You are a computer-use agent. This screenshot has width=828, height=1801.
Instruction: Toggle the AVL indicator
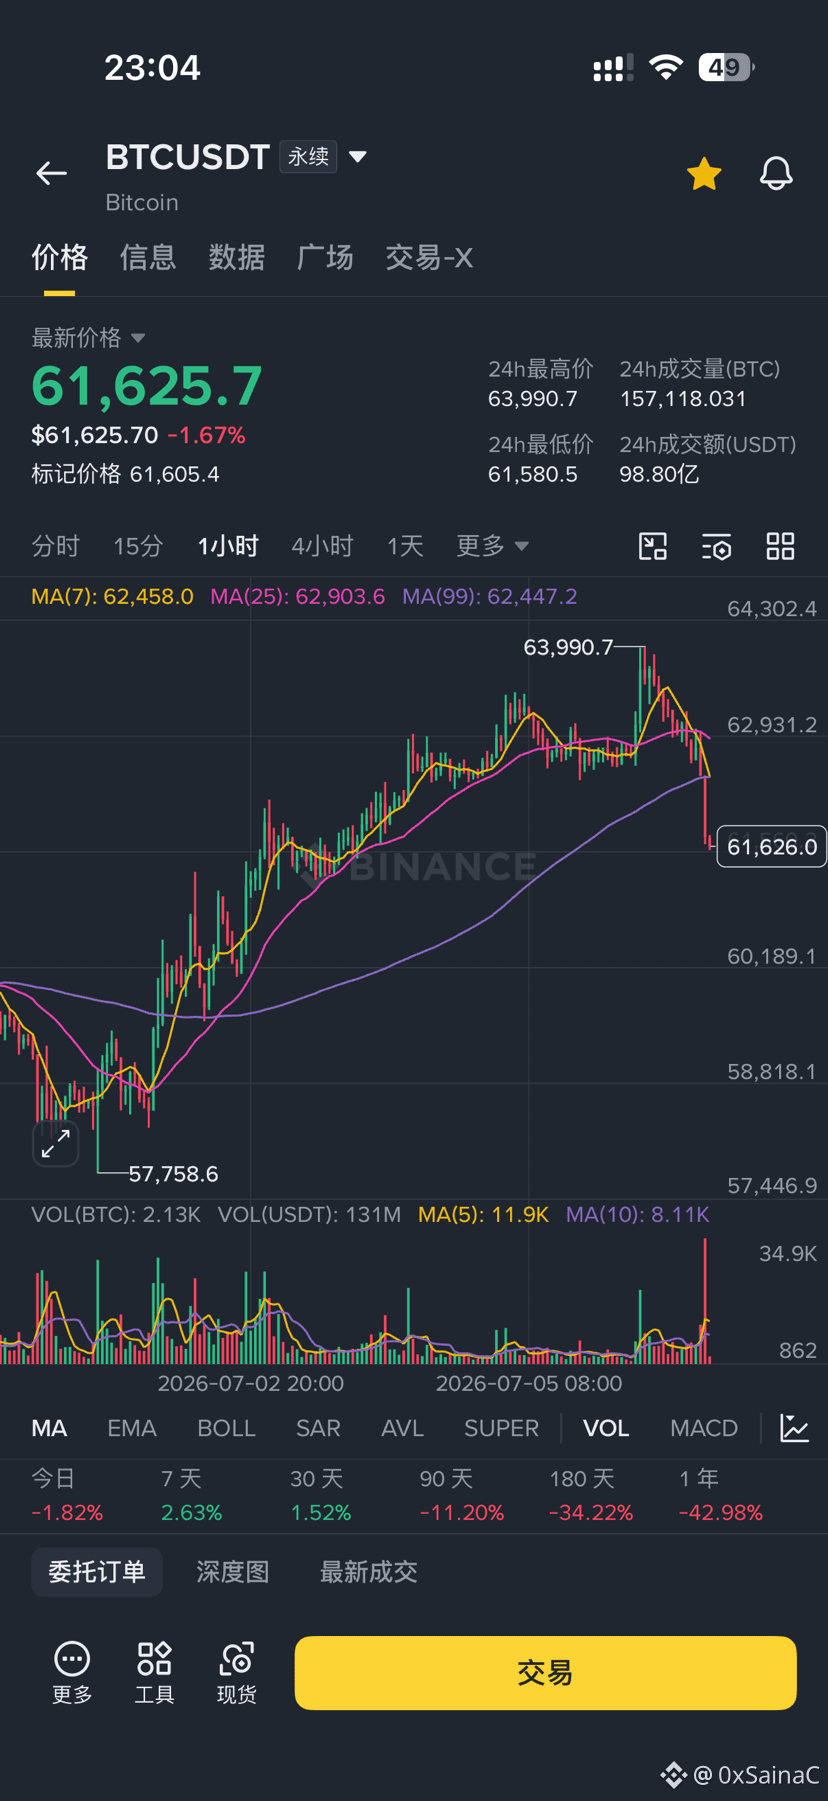(x=402, y=1428)
